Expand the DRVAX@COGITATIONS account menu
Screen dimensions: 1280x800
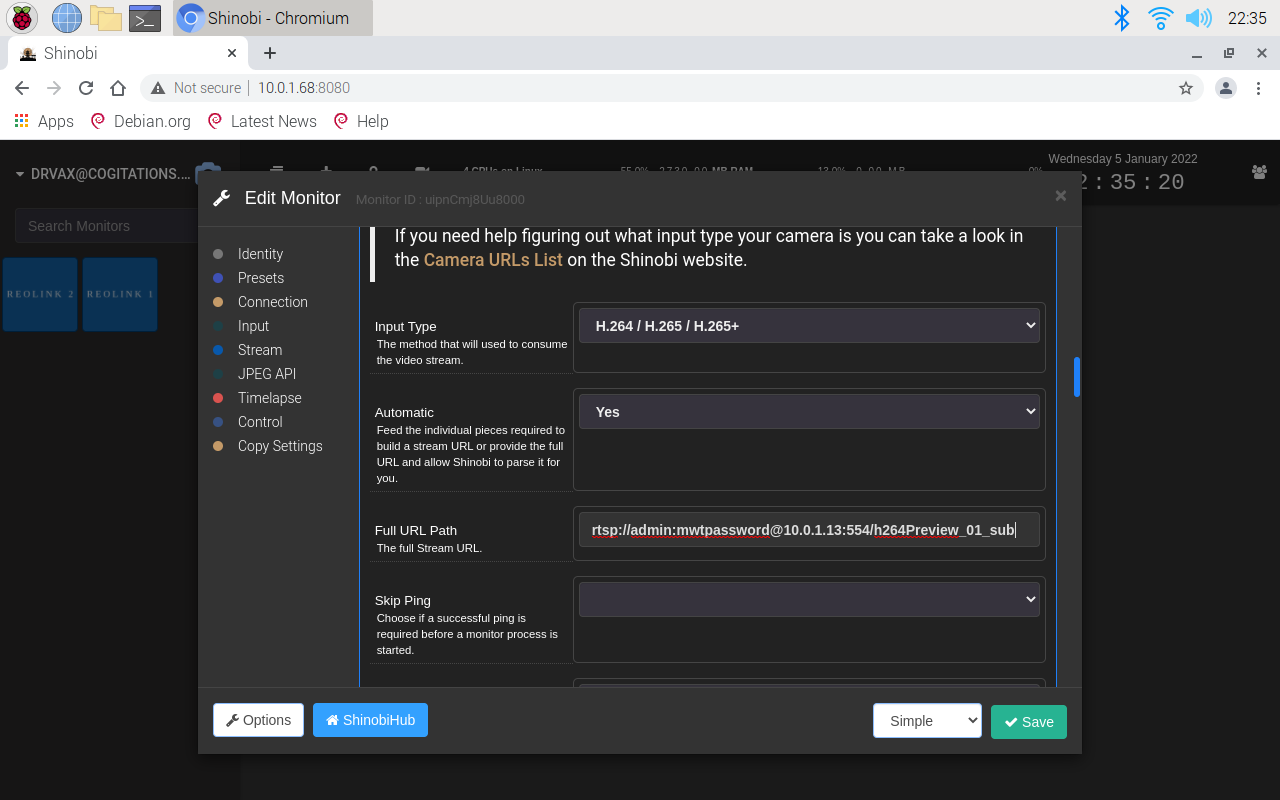tap(104, 174)
